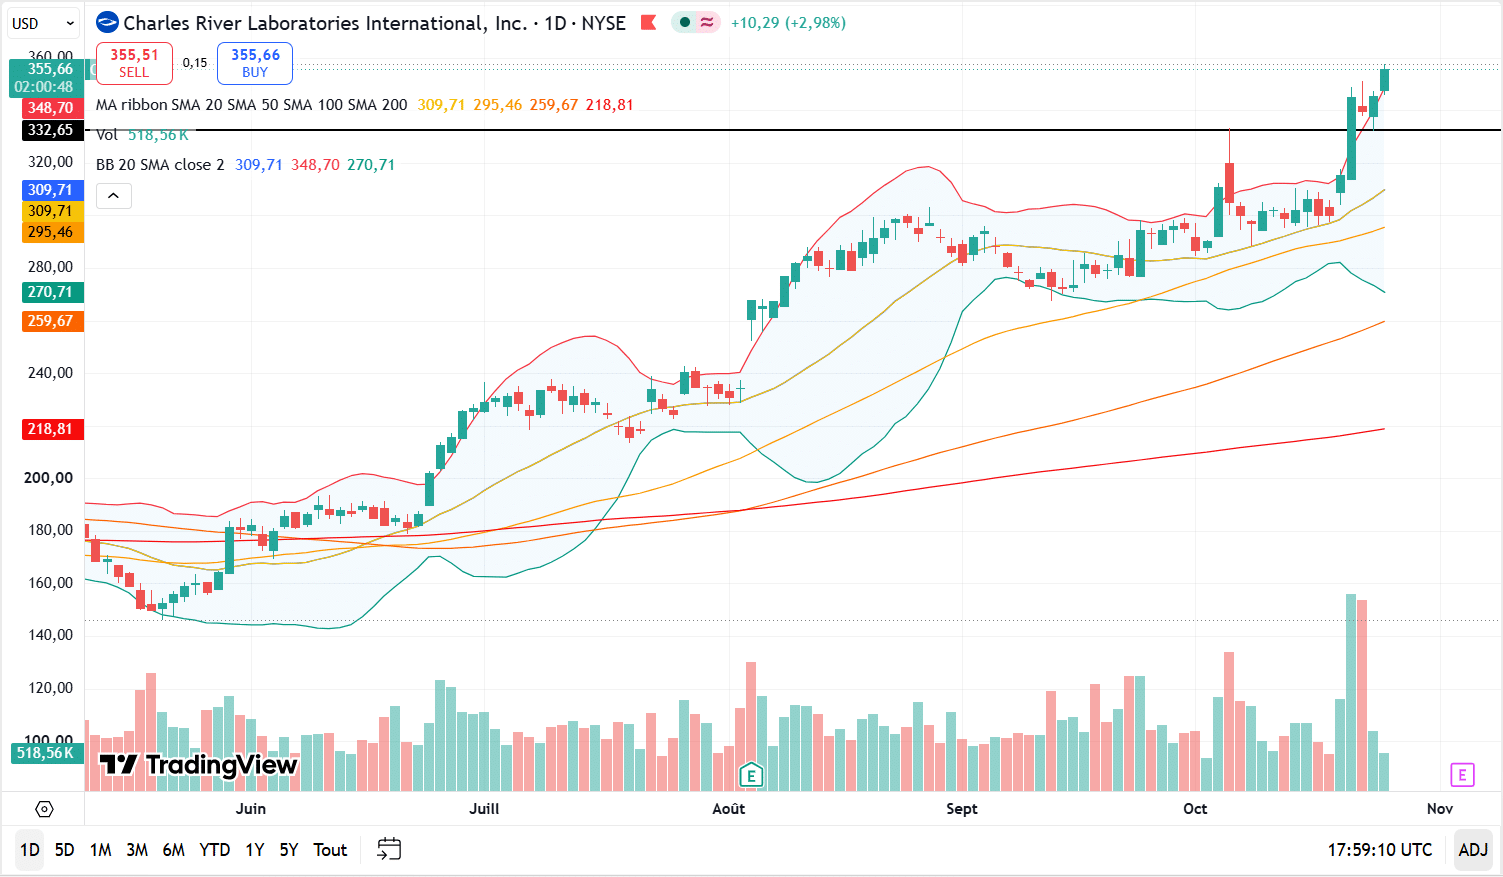The image size is (1503, 877).
Task: Toggle the ADJ adjustment button
Action: (x=1473, y=850)
